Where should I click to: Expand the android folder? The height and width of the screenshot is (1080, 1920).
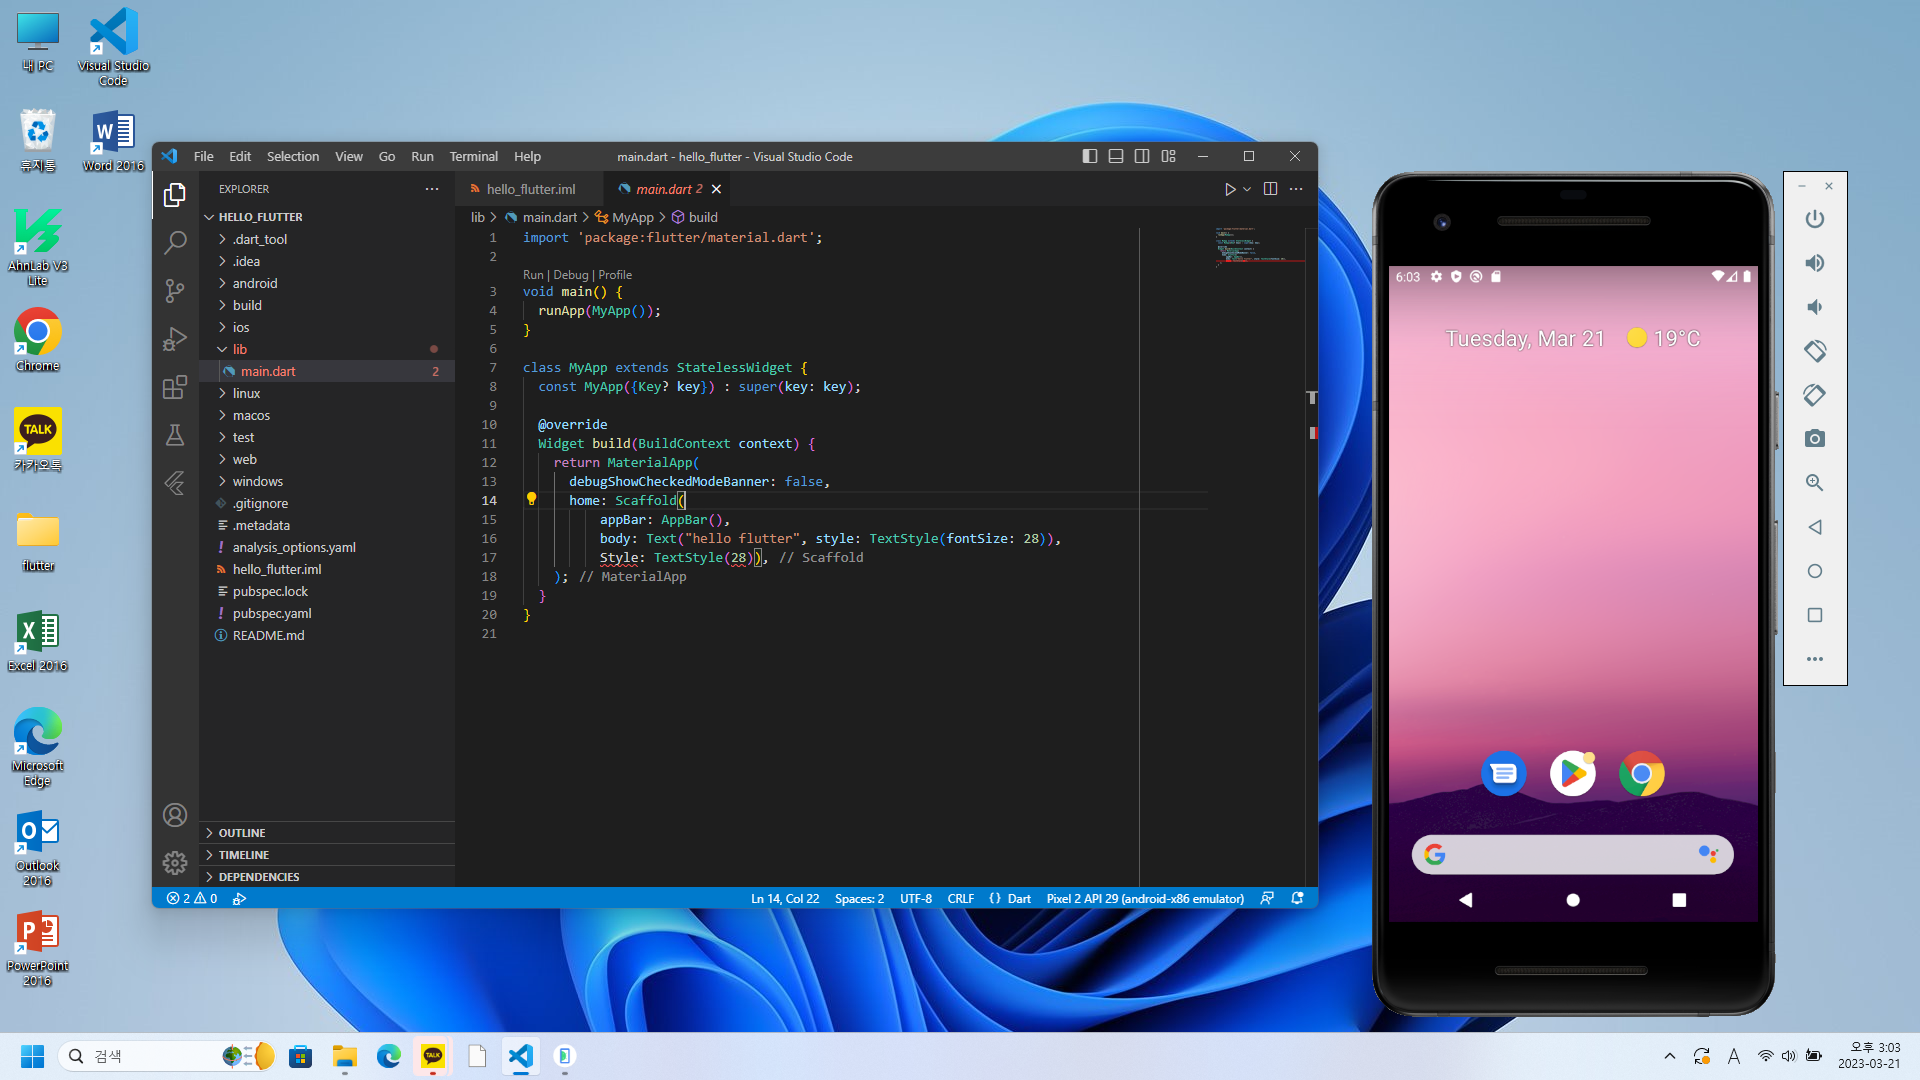tap(327, 284)
